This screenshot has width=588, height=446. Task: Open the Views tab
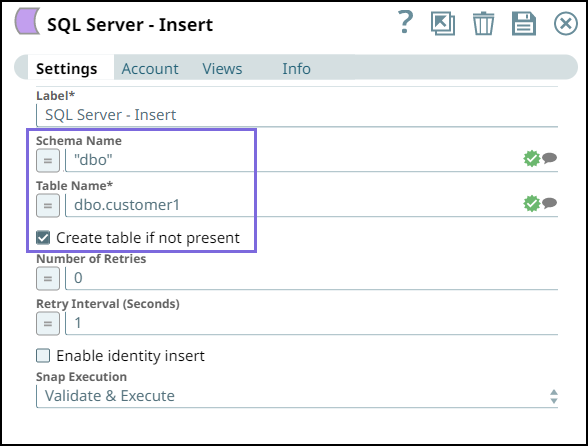[222, 69]
